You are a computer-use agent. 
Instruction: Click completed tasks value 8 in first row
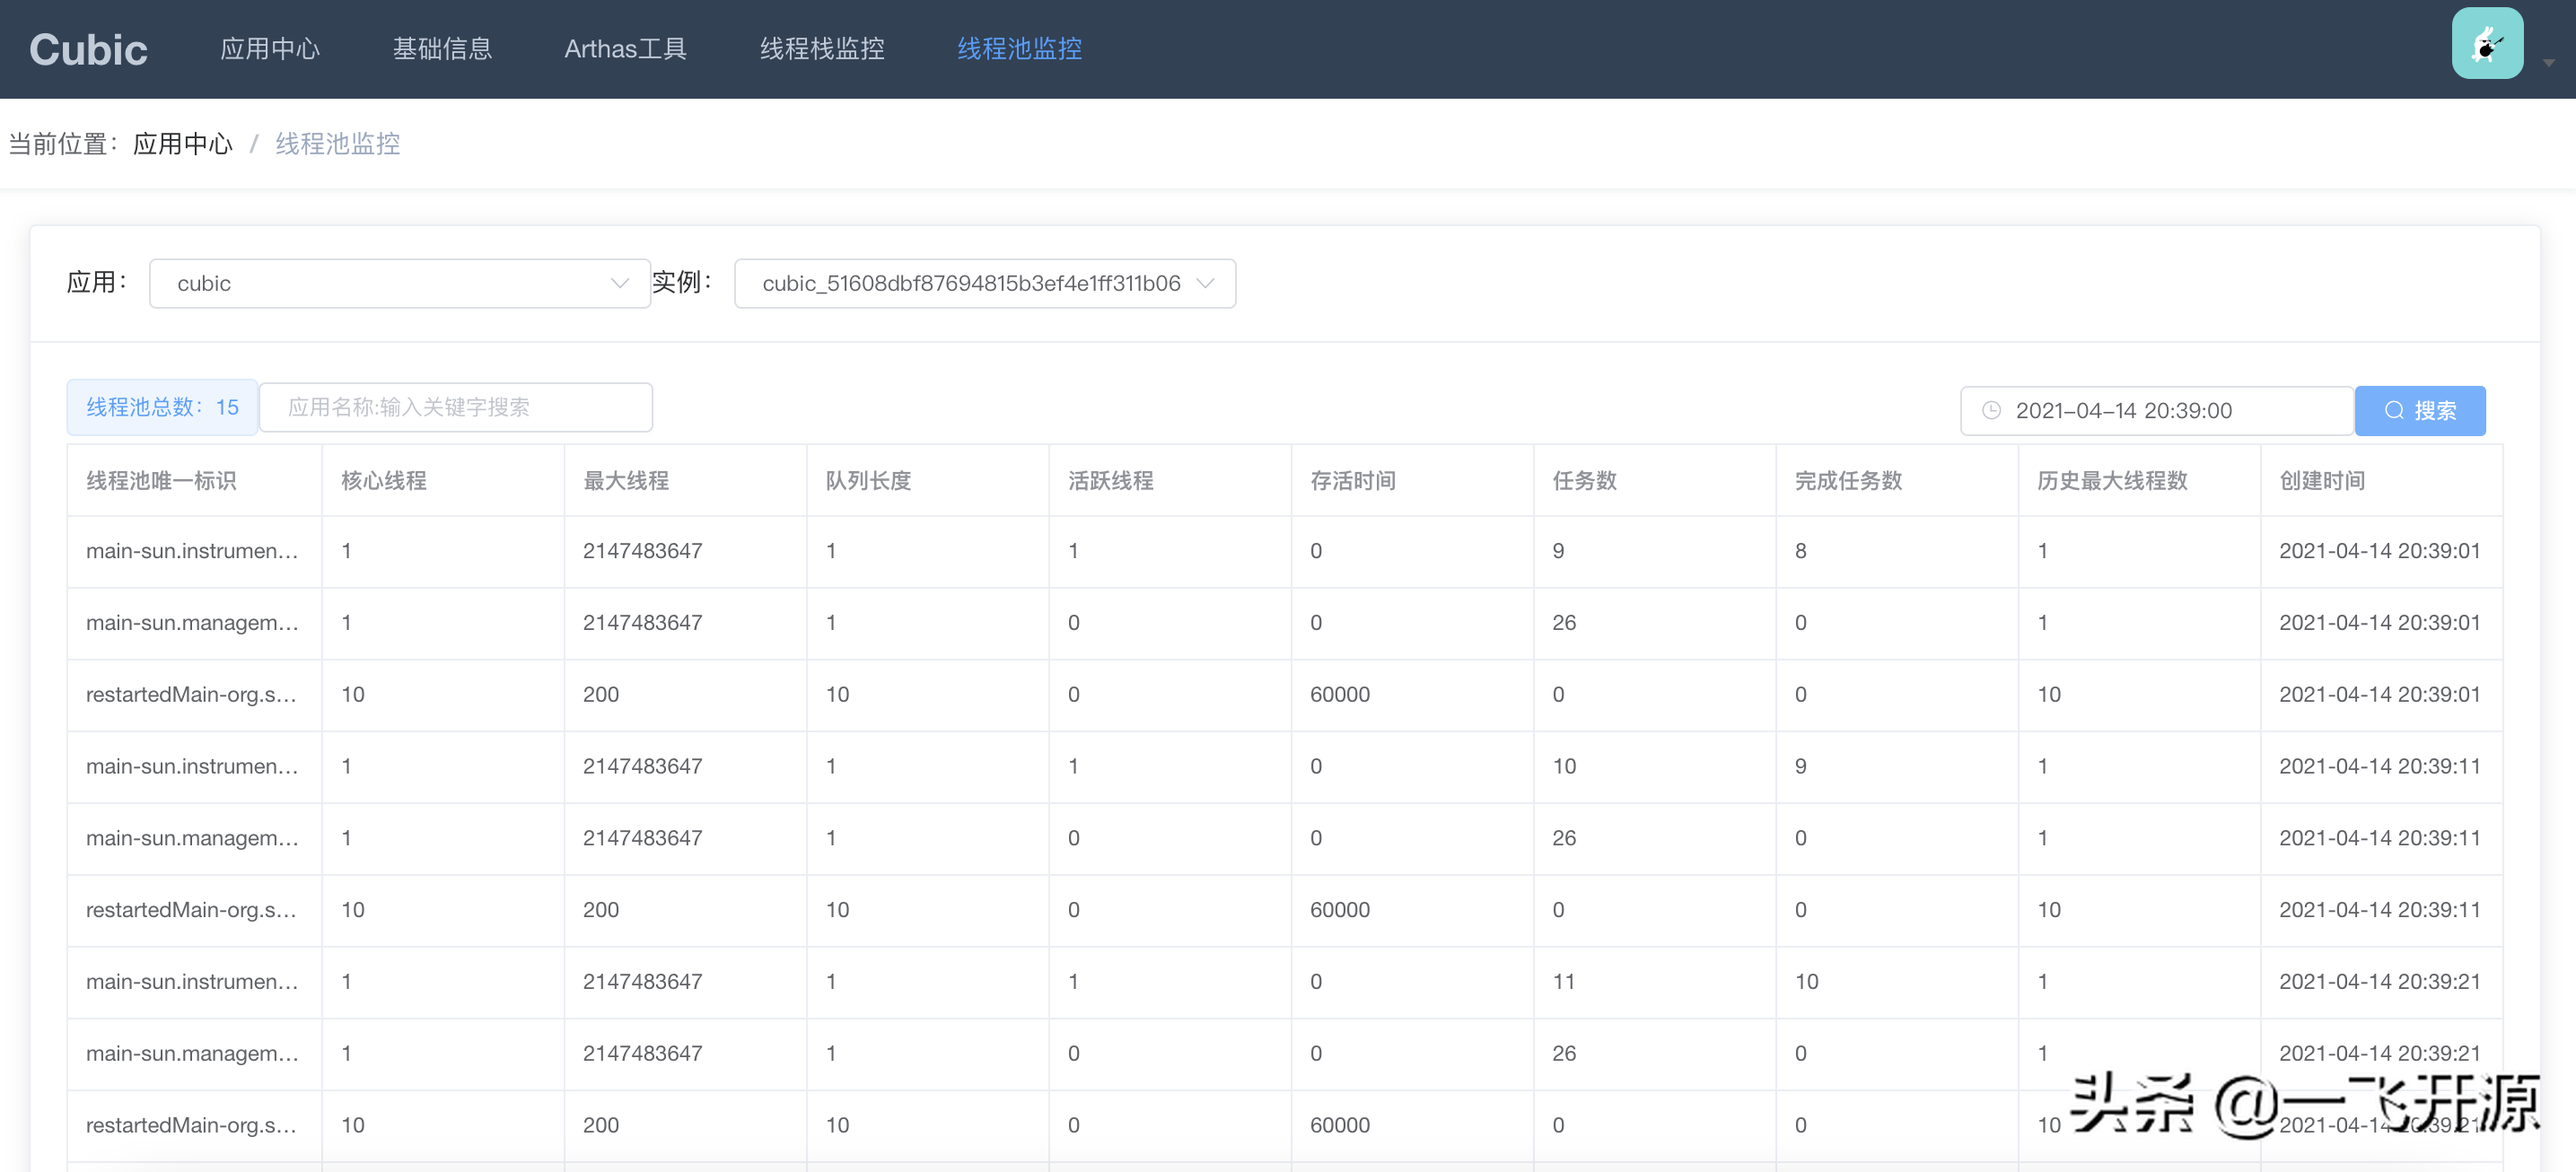[x=1800, y=551]
